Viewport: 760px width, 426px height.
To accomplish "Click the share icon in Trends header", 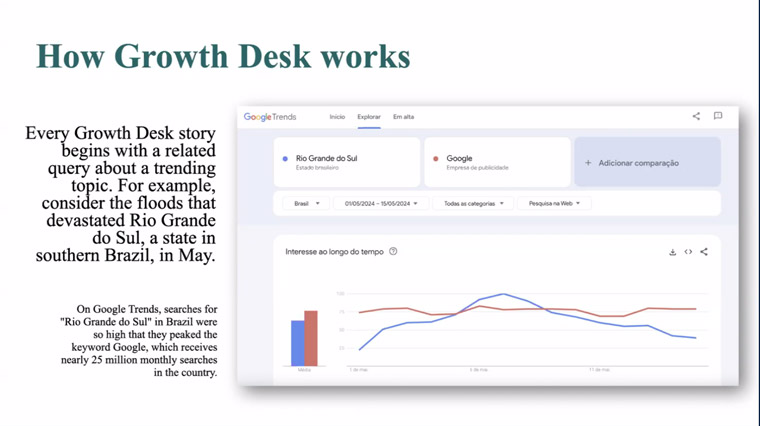I will 696,116.
